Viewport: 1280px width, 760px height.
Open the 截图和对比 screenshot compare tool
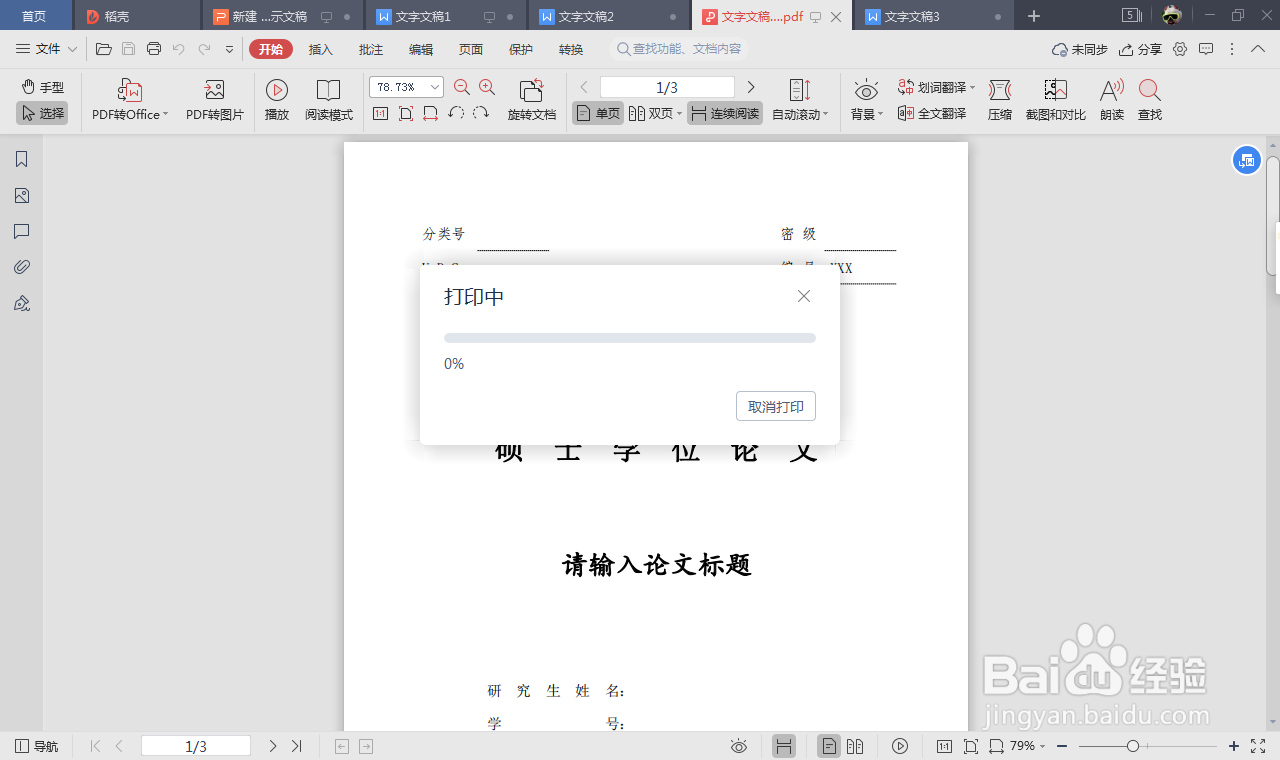[1054, 99]
